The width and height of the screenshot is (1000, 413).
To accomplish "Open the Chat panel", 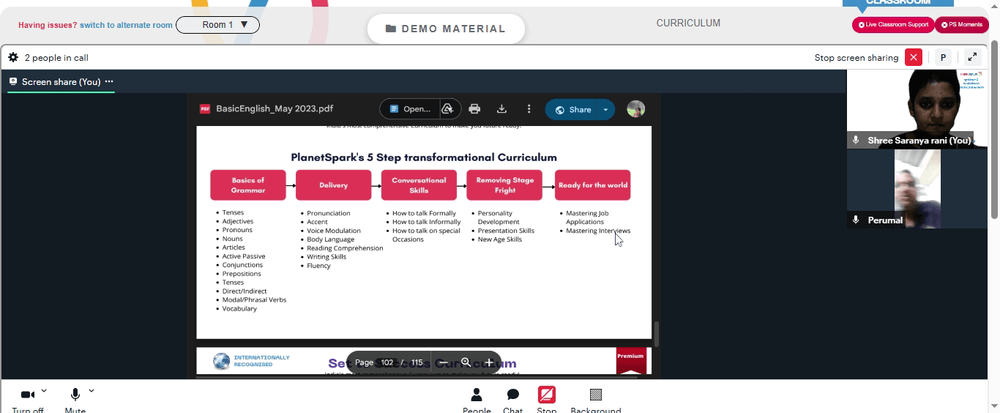I will coord(513,401).
